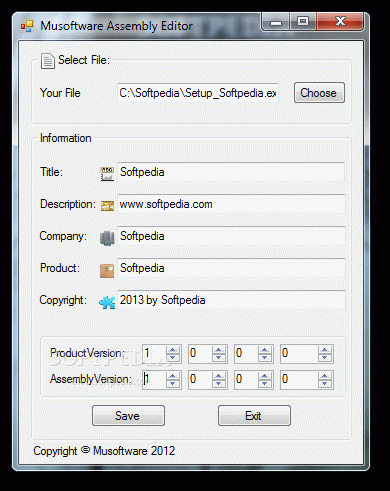Click second AssemblyVersion value box

201,379
